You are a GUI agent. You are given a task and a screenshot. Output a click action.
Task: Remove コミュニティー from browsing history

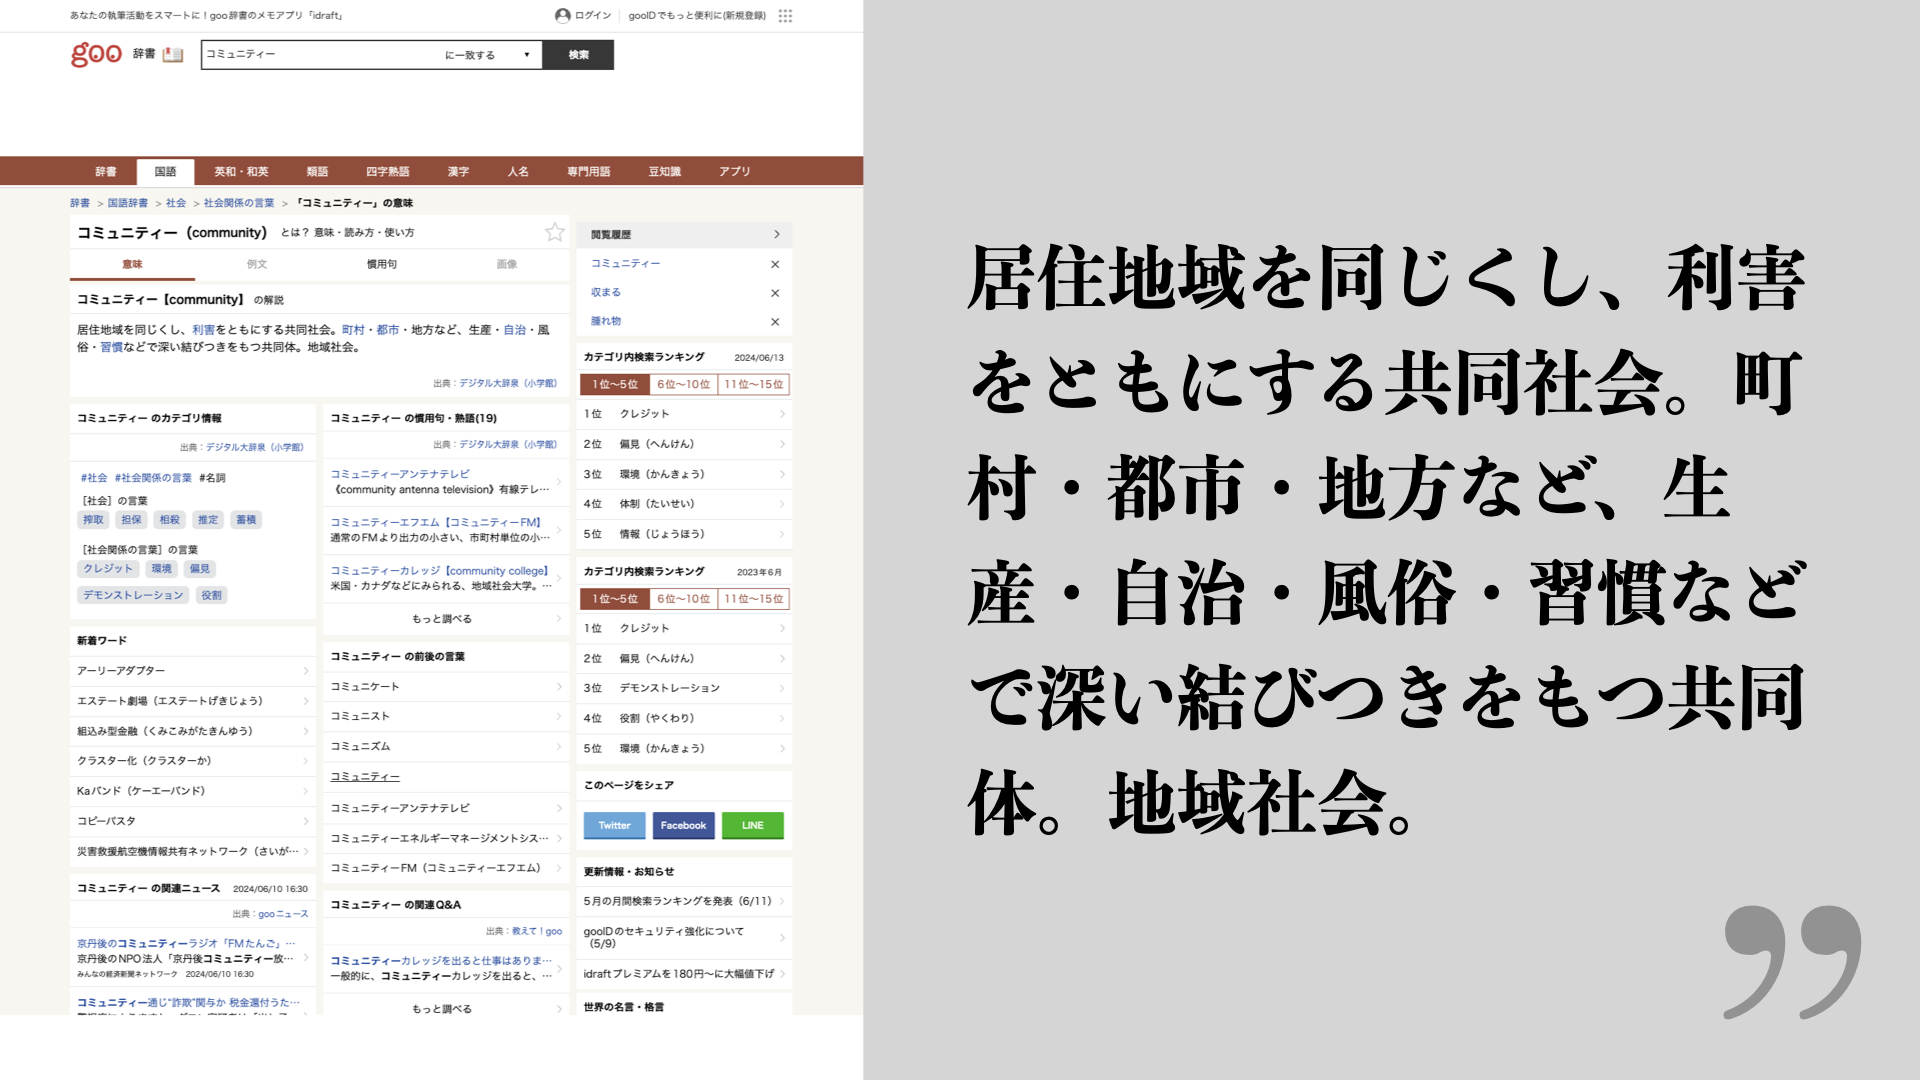click(774, 264)
